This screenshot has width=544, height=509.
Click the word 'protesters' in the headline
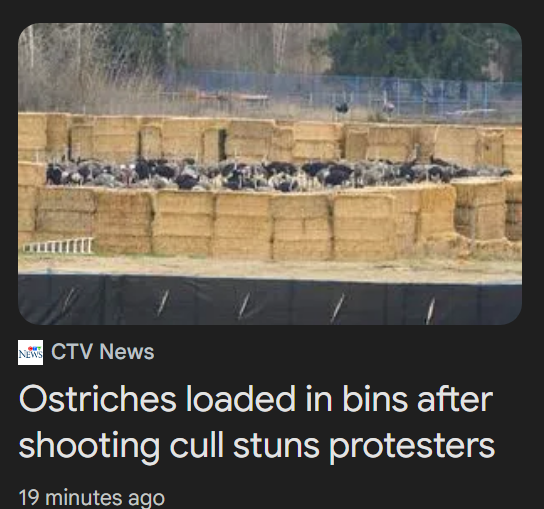[412, 447]
